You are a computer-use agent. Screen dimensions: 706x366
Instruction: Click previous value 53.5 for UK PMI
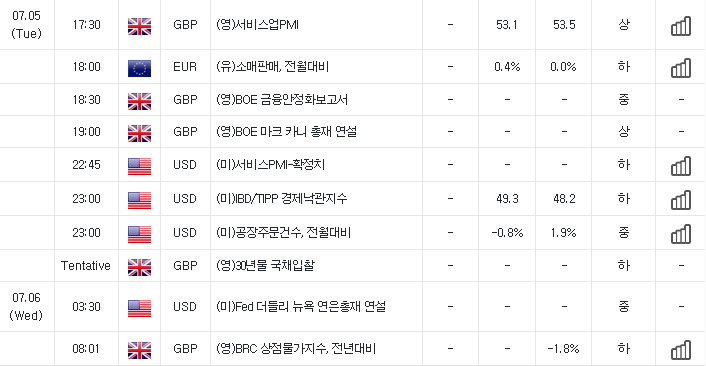[x=564, y=25]
